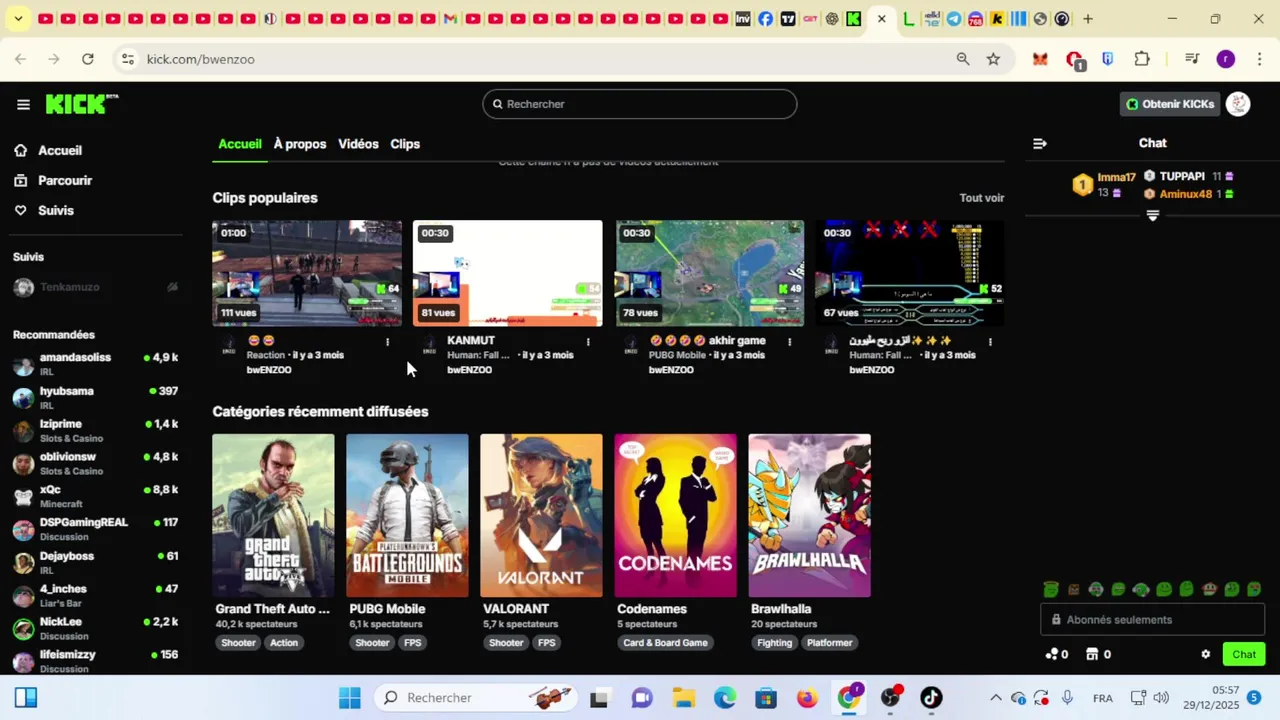
Task: Open the browser extensions puzzle menu
Action: [1142, 59]
